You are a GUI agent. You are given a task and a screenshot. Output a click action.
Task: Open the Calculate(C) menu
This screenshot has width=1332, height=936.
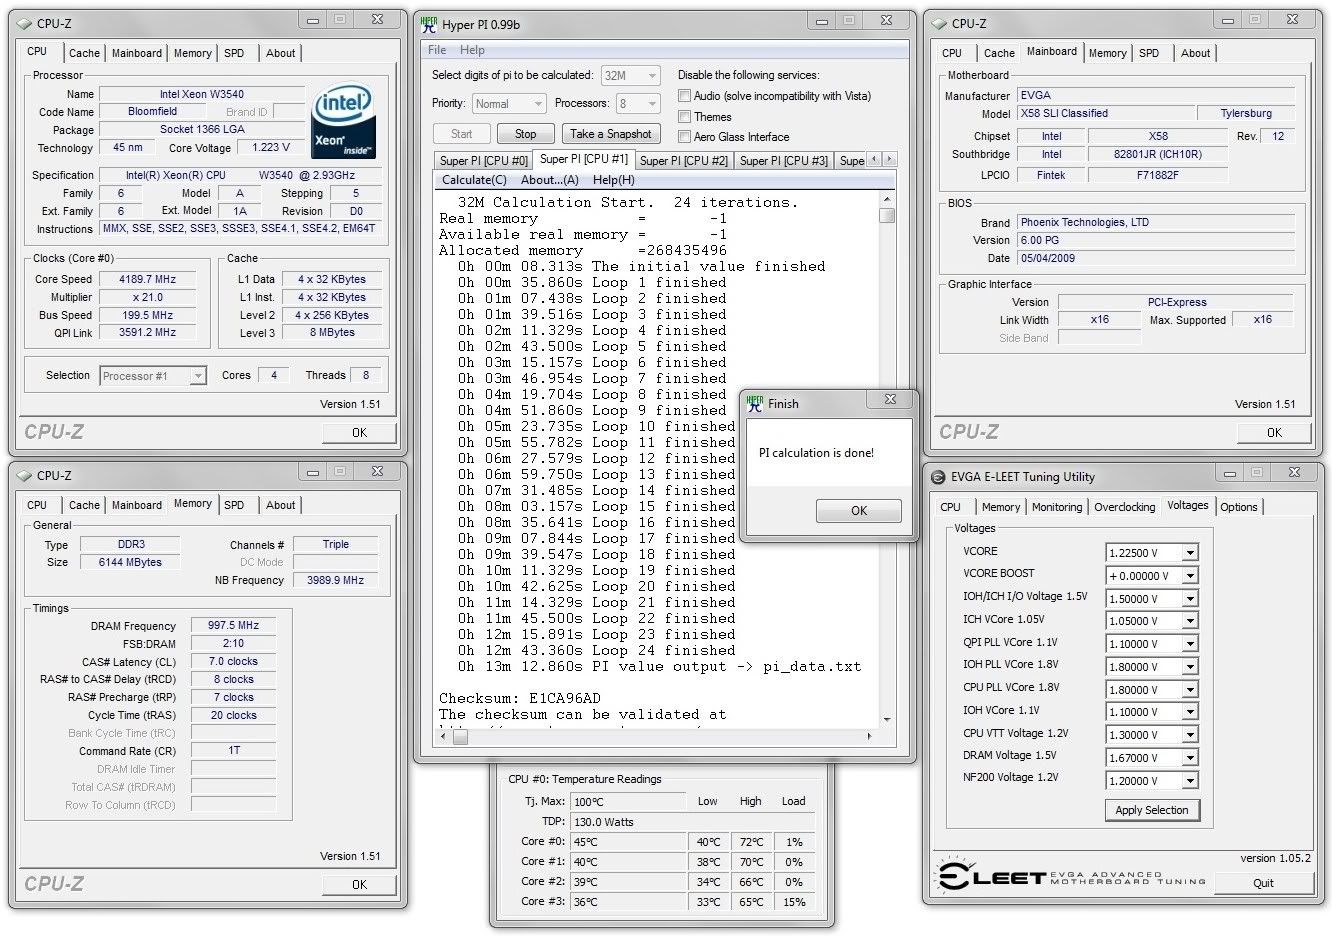474,180
